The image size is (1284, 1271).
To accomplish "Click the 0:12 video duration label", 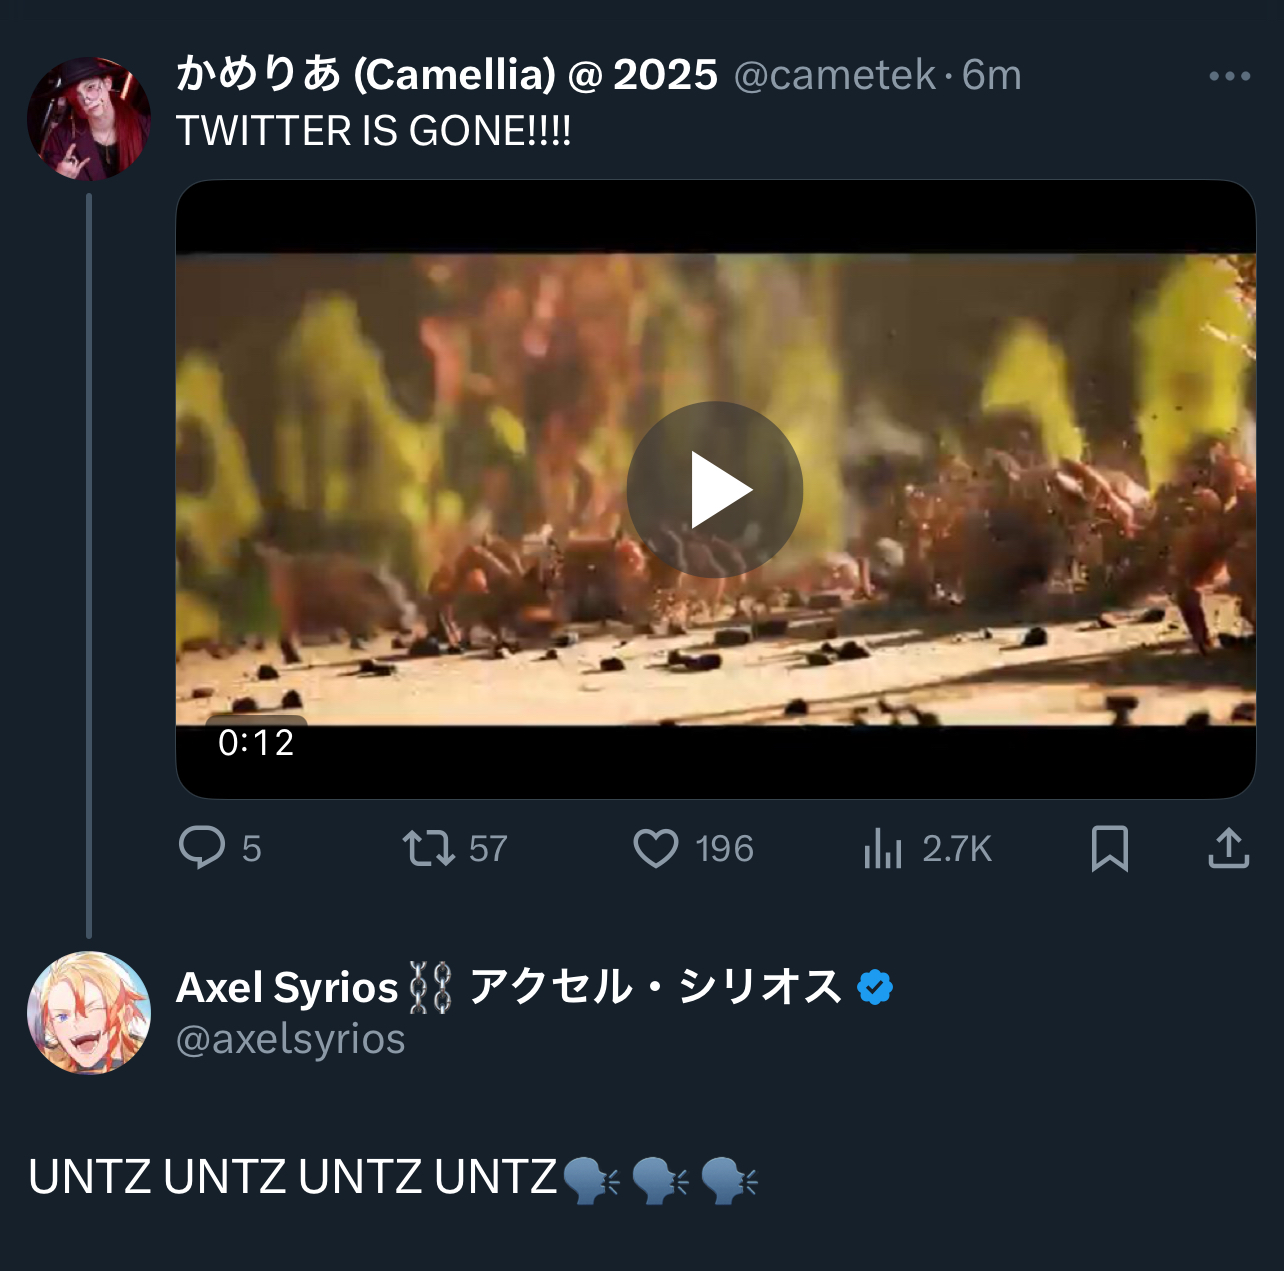I will coord(256,742).
